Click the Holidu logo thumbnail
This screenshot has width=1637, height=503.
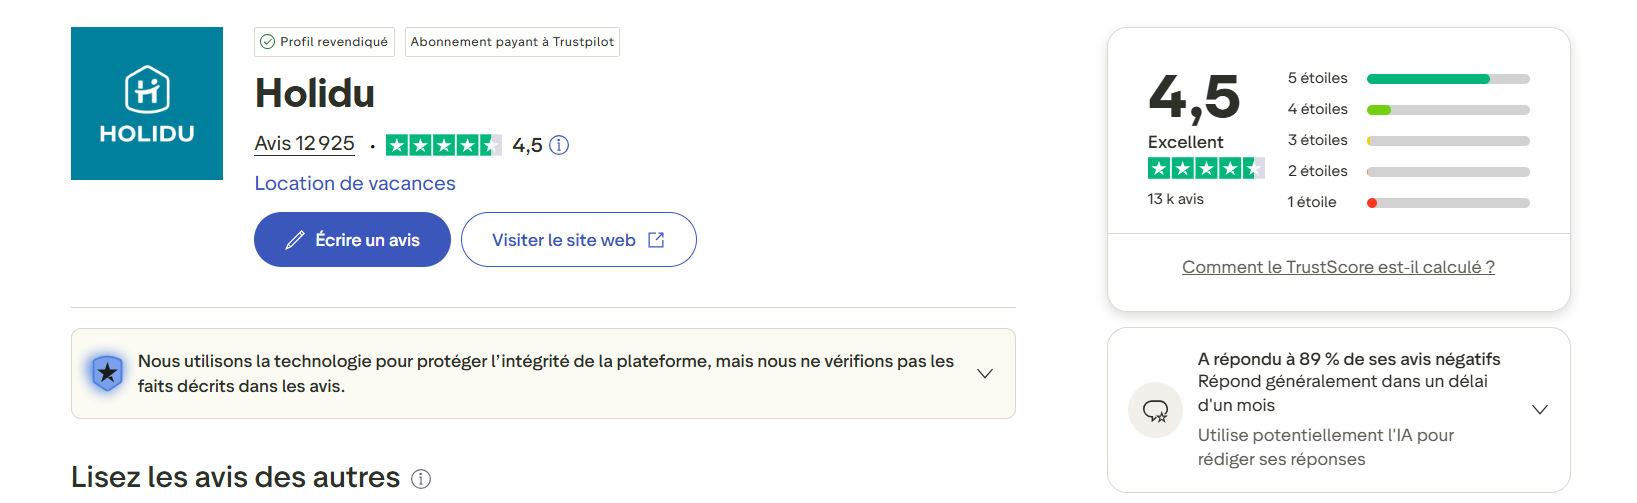click(147, 104)
